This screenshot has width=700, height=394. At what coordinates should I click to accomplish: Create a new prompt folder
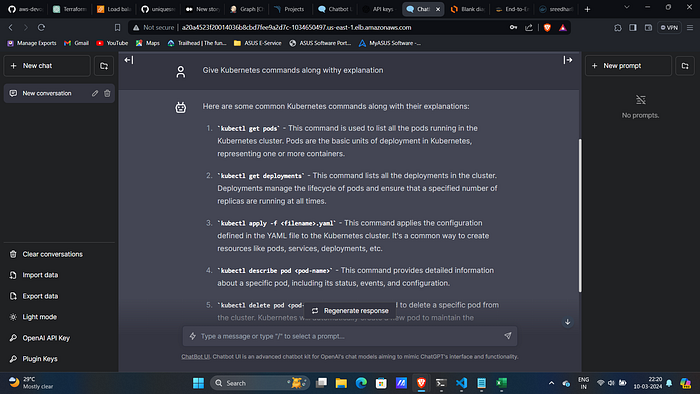click(685, 66)
